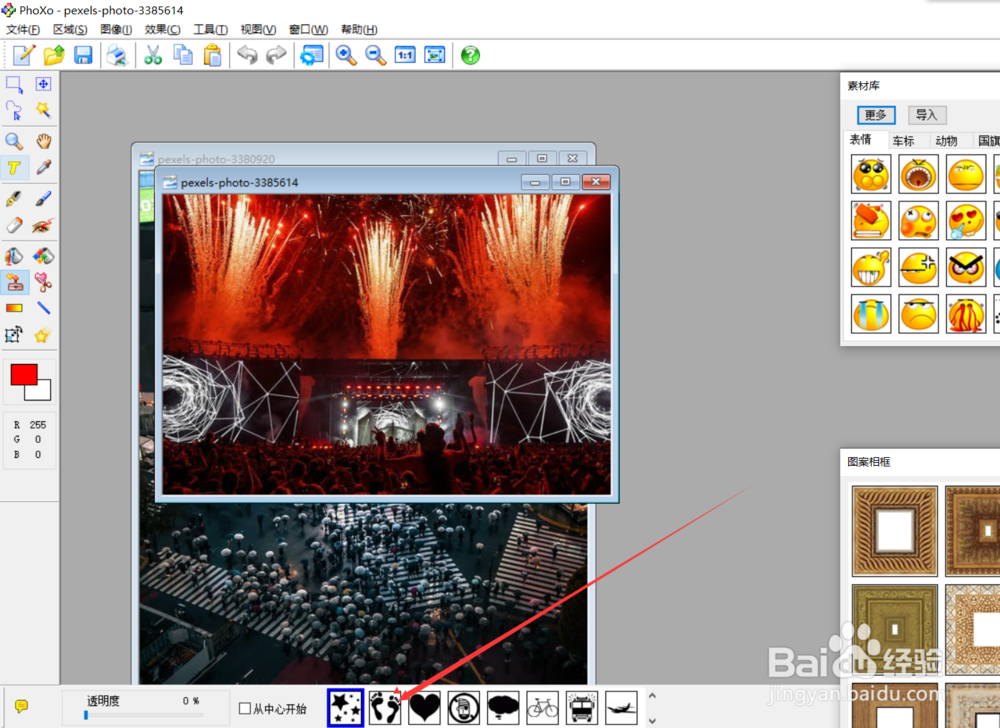Enable the 从中心开始 checkbox
Image resolution: width=1000 pixels, height=728 pixels.
[x=245, y=708]
